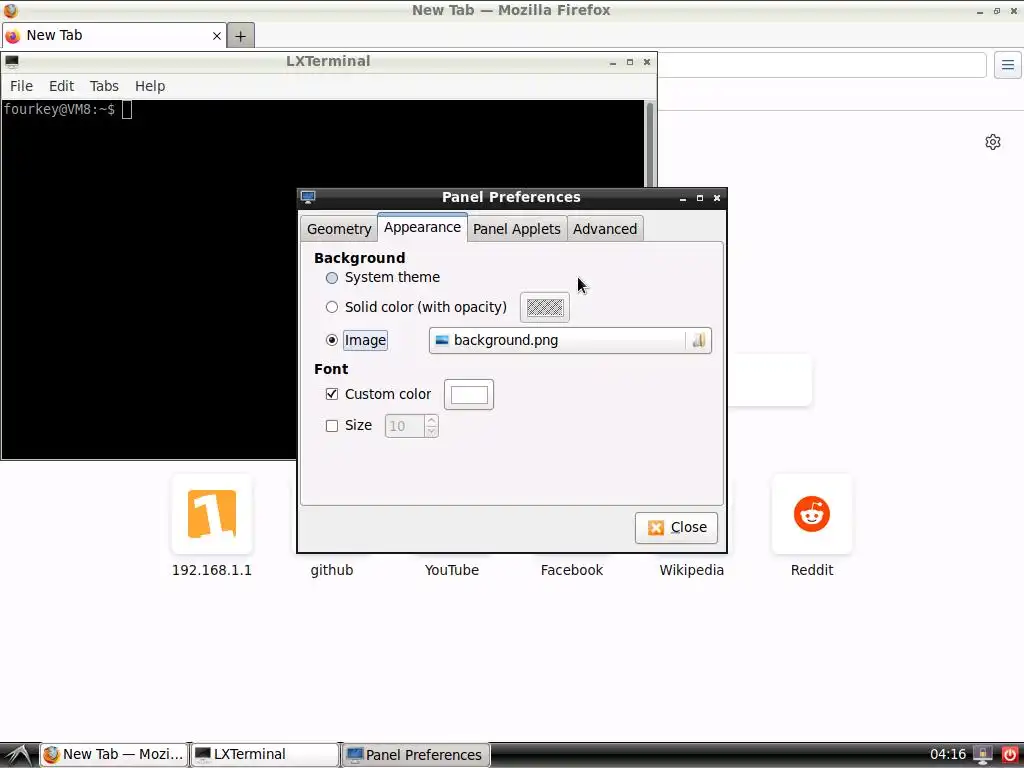The height and width of the screenshot is (768, 1024).
Task: Open the new tab page settings gear
Action: [993, 142]
